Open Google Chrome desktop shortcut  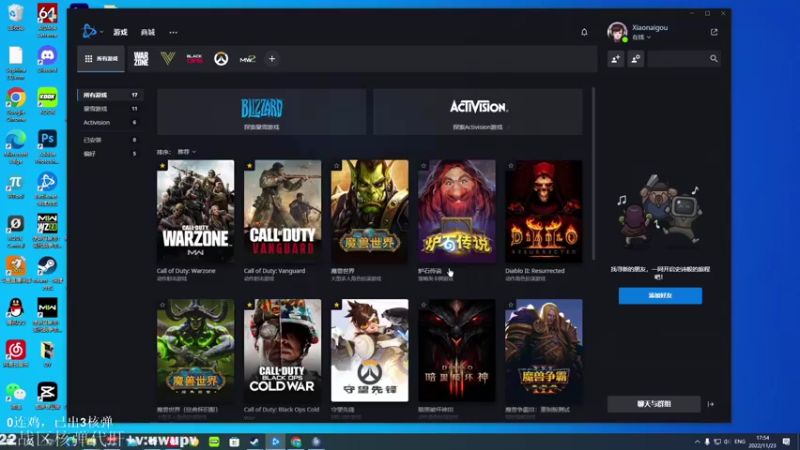(x=16, y=105)
